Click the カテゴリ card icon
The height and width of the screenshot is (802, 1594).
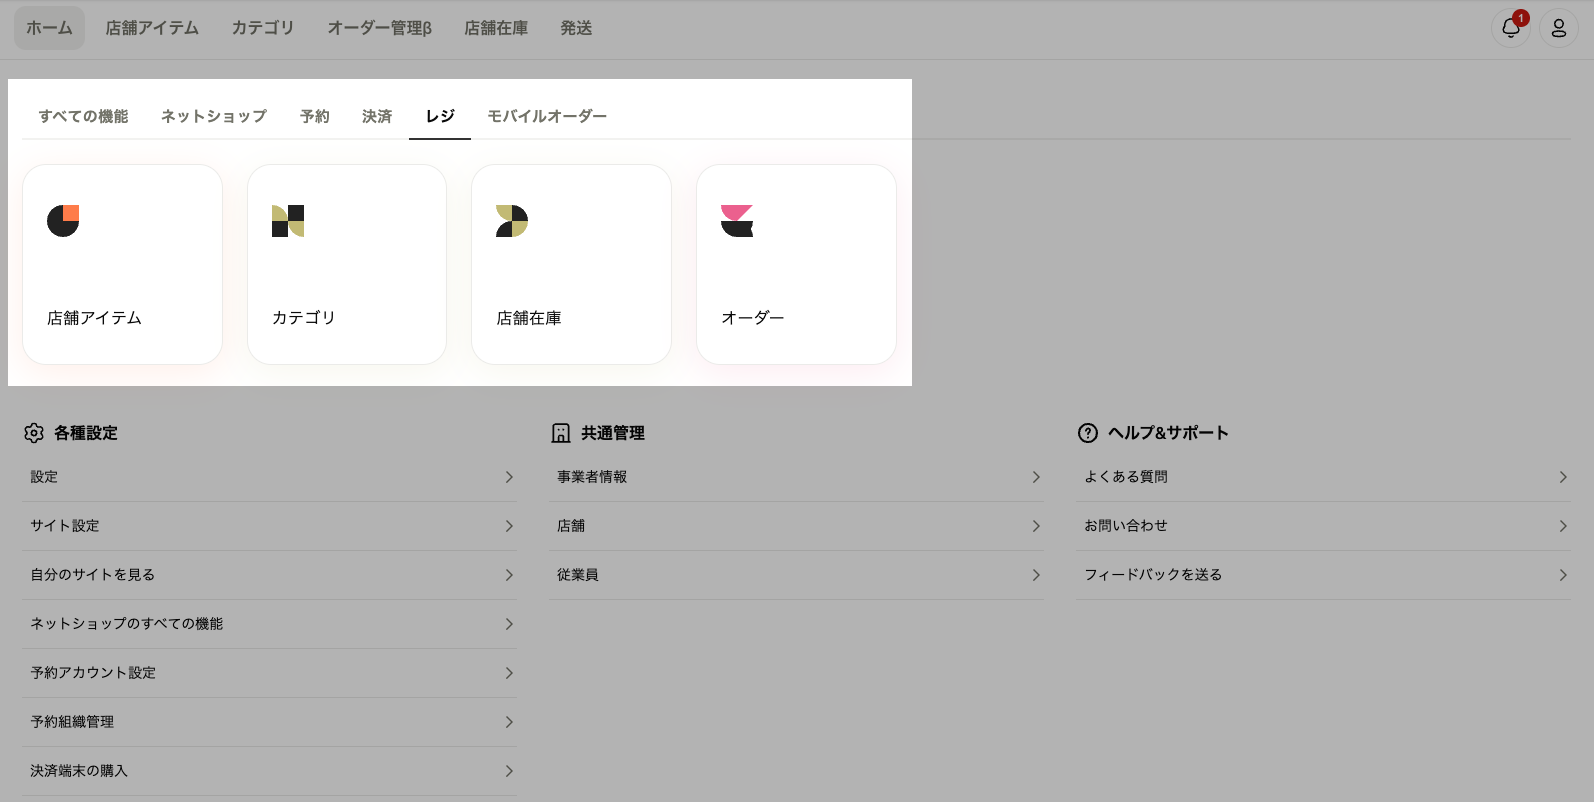click(x=288, y=221)
